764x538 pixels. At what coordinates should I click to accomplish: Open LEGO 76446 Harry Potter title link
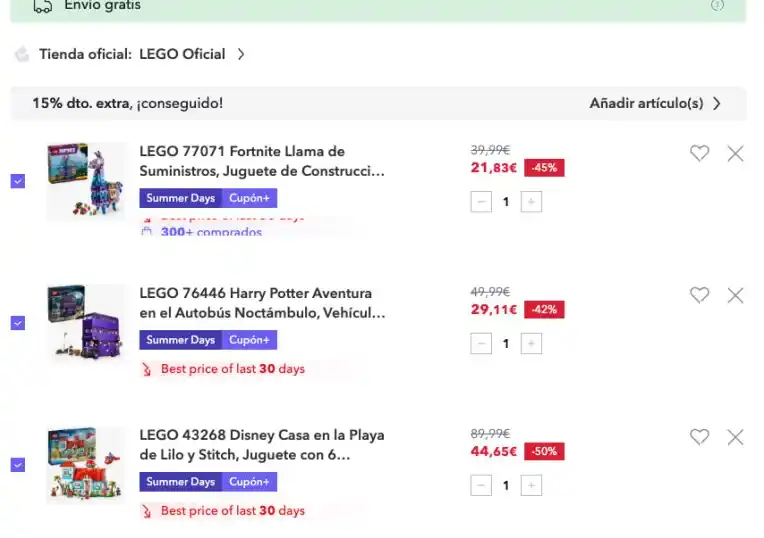(262, 303)
